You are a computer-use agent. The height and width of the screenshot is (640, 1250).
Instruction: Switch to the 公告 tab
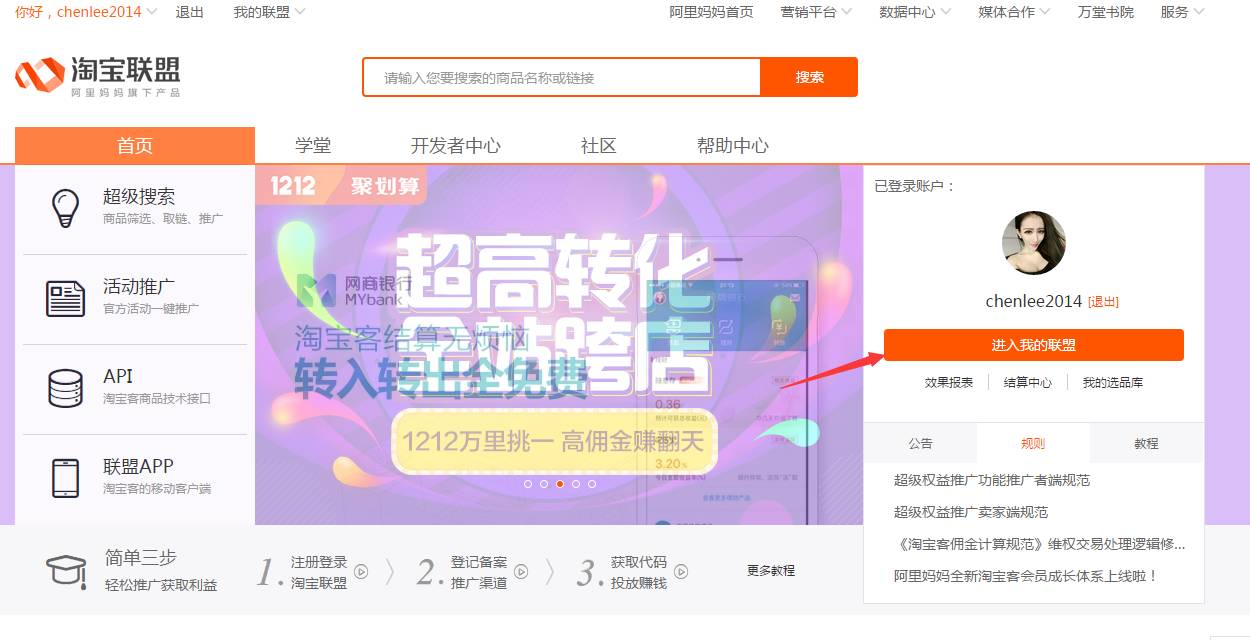(920, 443)
